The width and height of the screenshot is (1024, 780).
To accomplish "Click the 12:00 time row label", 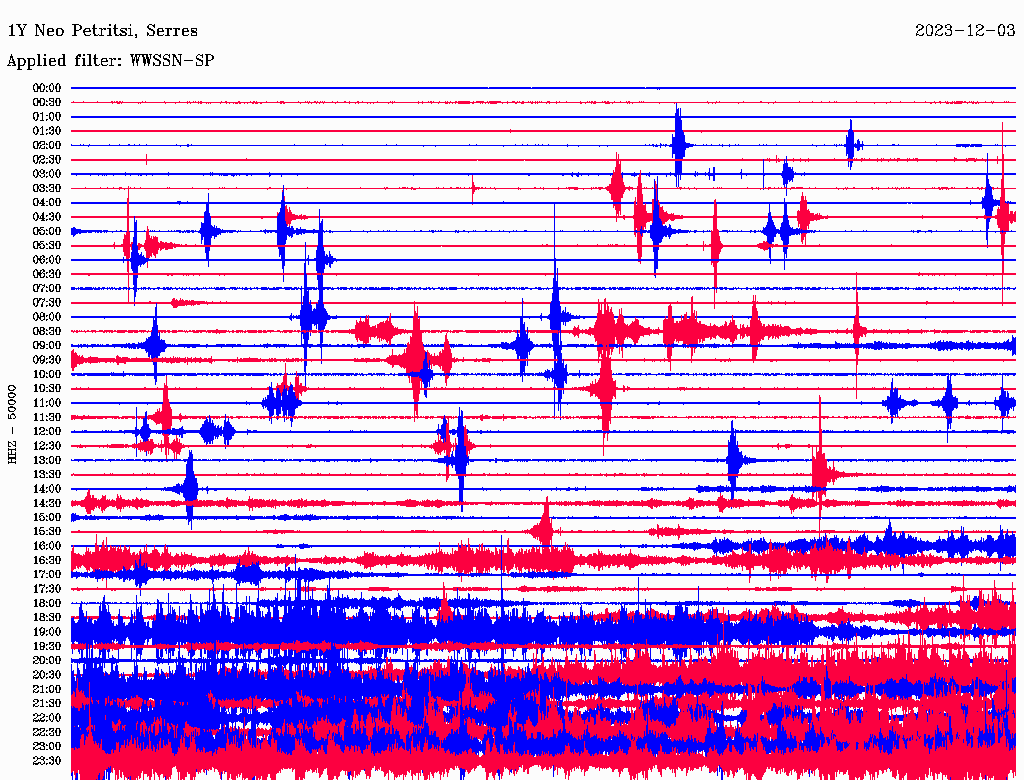I will [47, 432].
